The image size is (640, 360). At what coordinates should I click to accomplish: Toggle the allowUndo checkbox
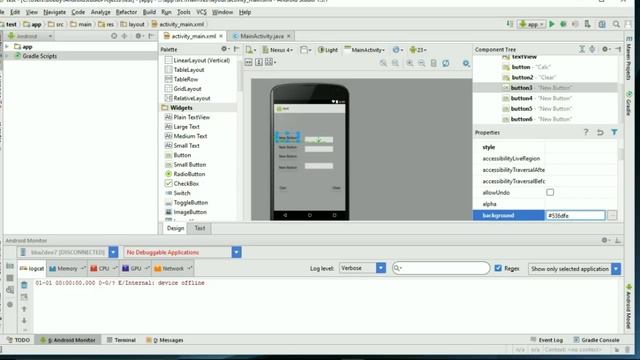tap(550, 192)
